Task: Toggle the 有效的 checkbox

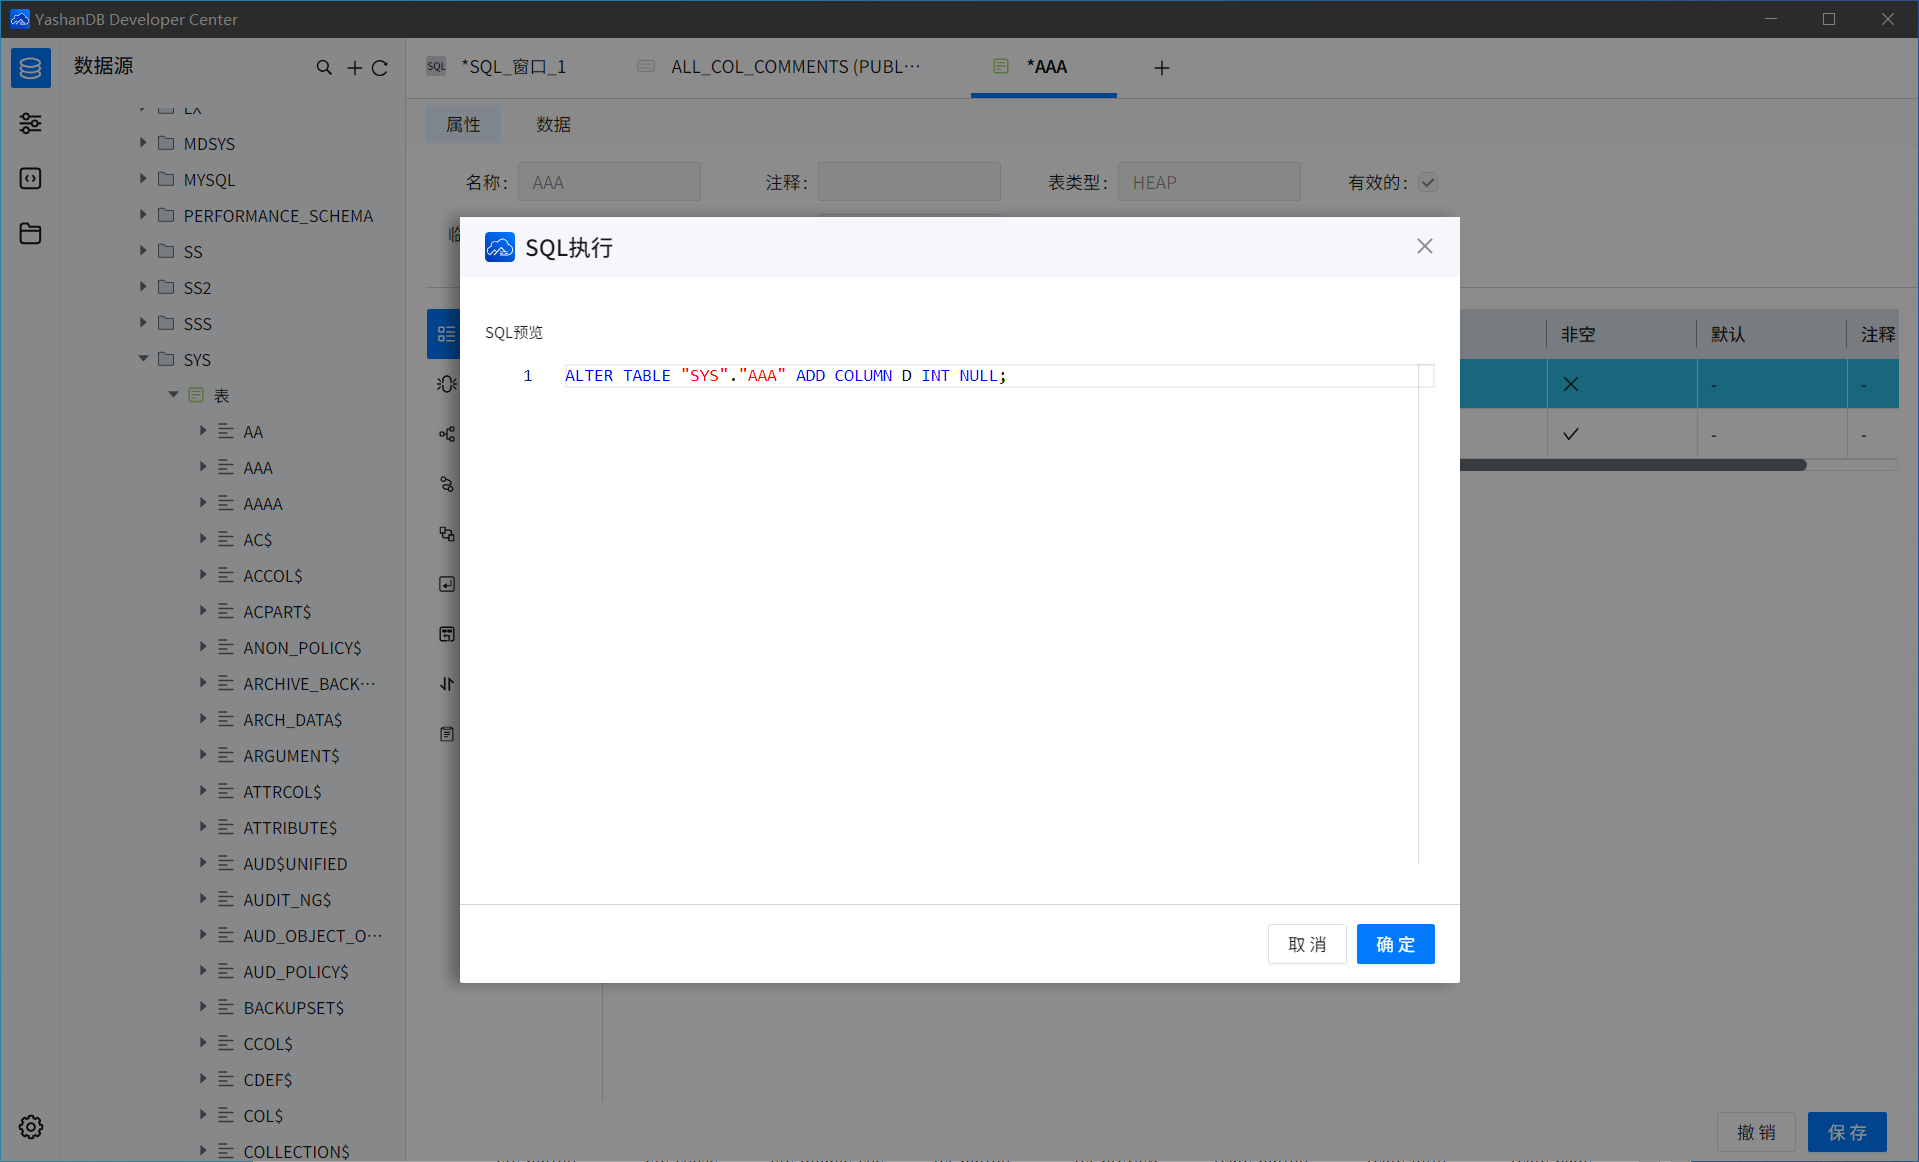Action: pyautogui.click(x=1428, y=182)
